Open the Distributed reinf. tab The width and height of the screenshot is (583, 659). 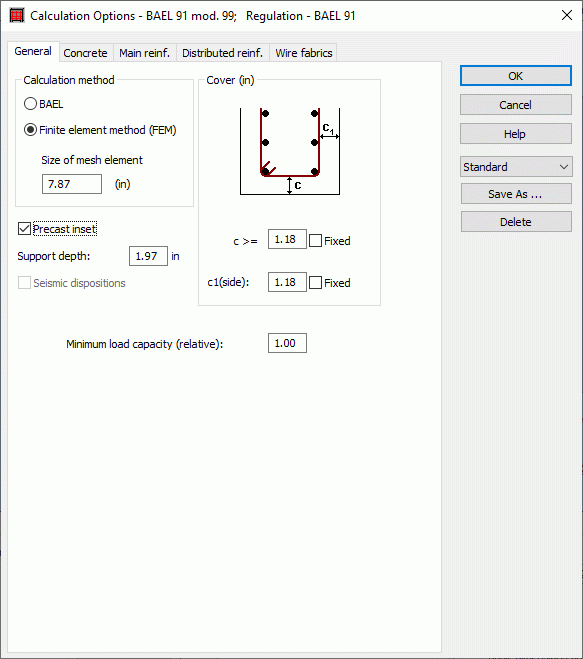[x=222, y=53]
